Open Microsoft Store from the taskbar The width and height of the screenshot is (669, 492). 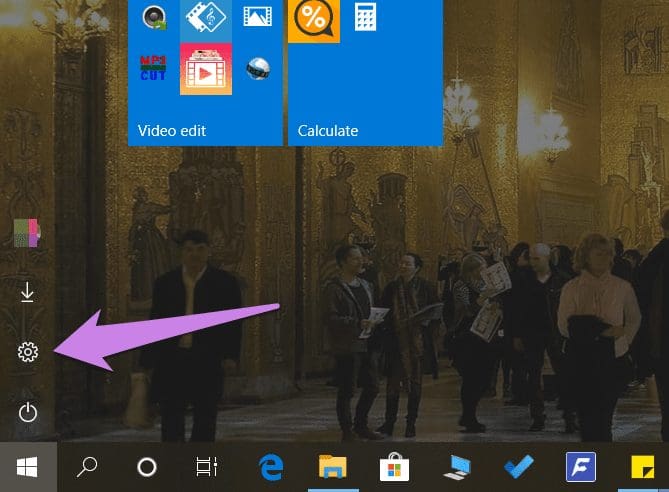point(394,467)
